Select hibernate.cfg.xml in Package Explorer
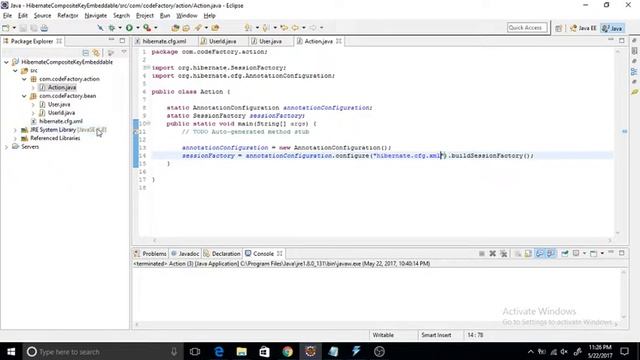This screenshot has width=640, height=360. click(60, 121)
